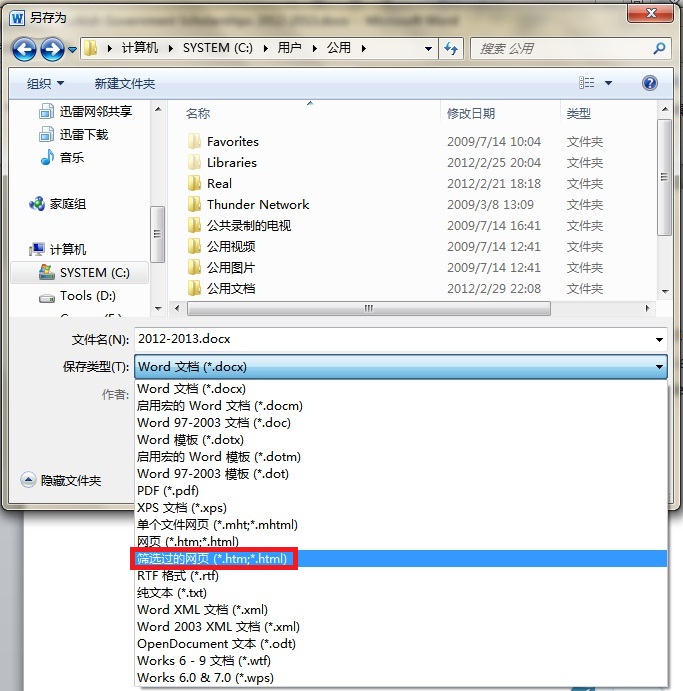Choose 启用宏的 Word 模板 (*.dotm)
Viewport: 683px width, 691px height.
[401, 457]
